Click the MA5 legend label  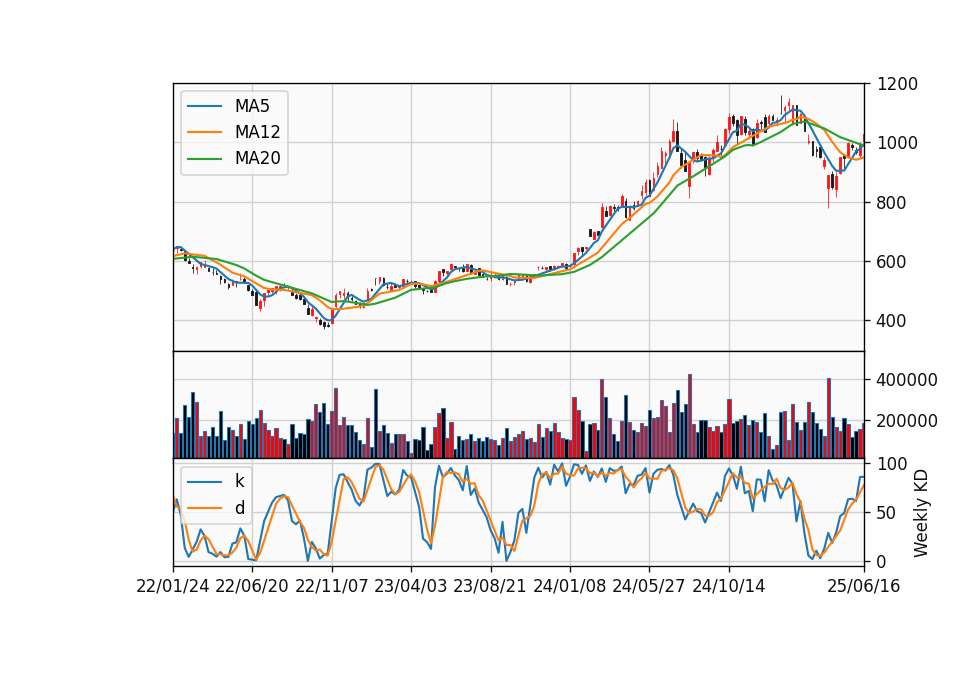[x=252, y=106]
